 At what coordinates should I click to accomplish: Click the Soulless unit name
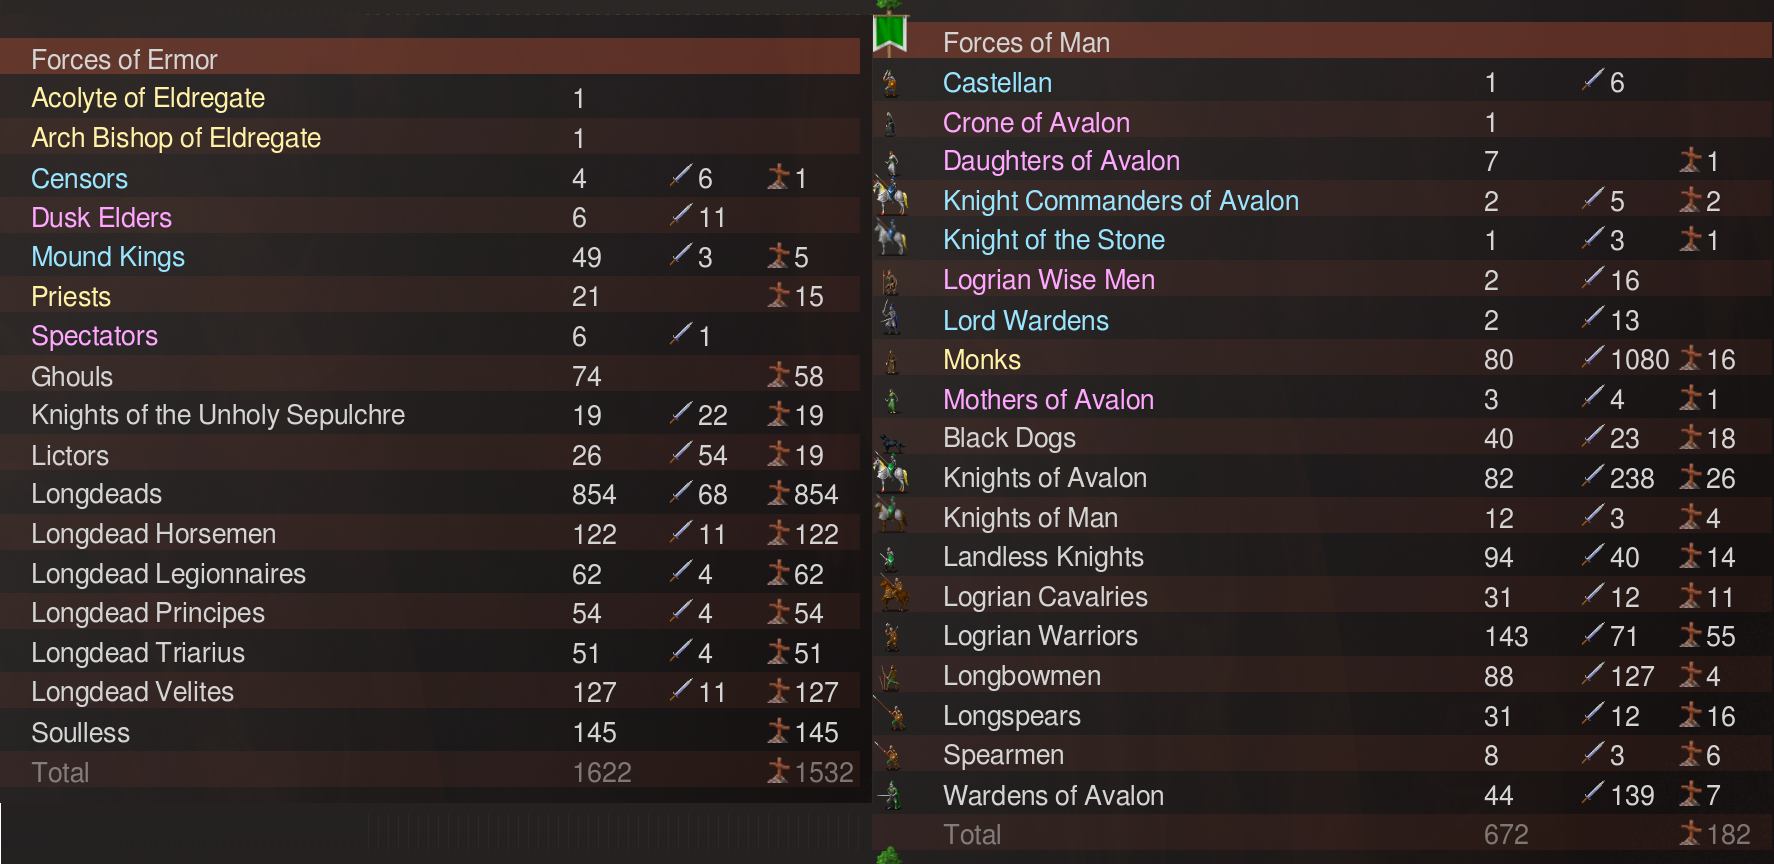coord(80,733)
